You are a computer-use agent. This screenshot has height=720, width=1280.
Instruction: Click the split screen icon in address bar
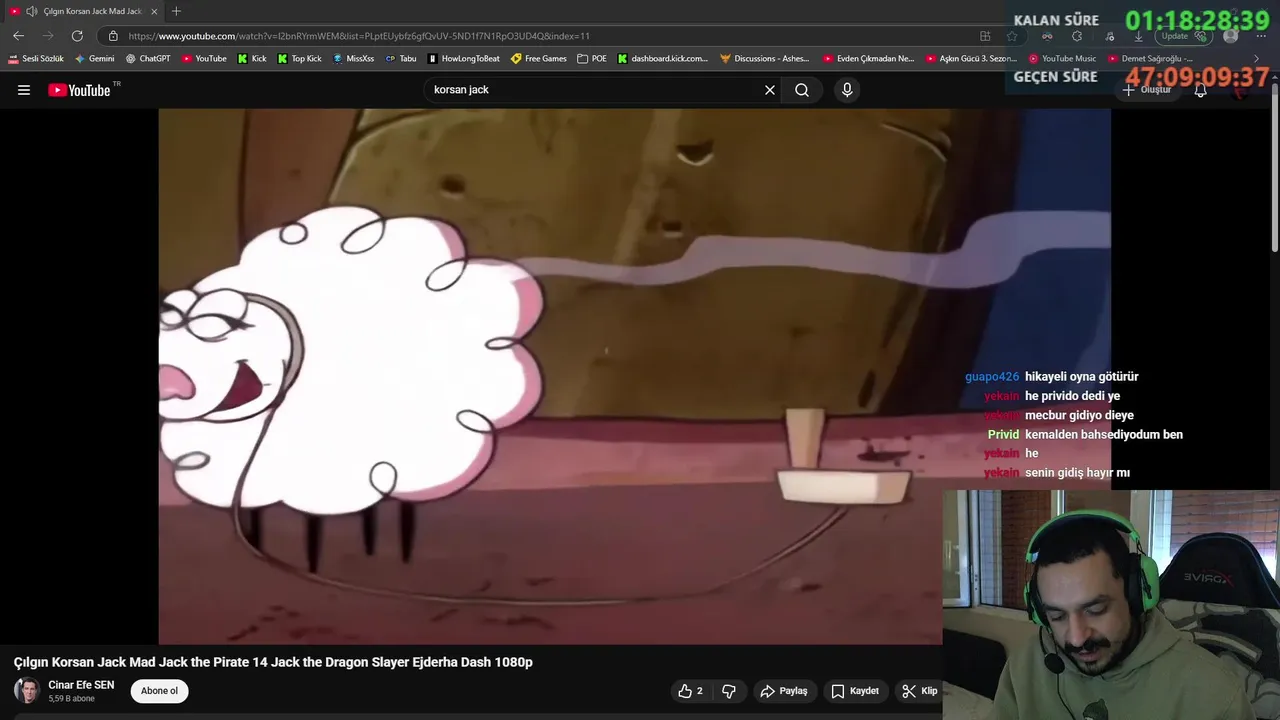click(x=985, y=36)
